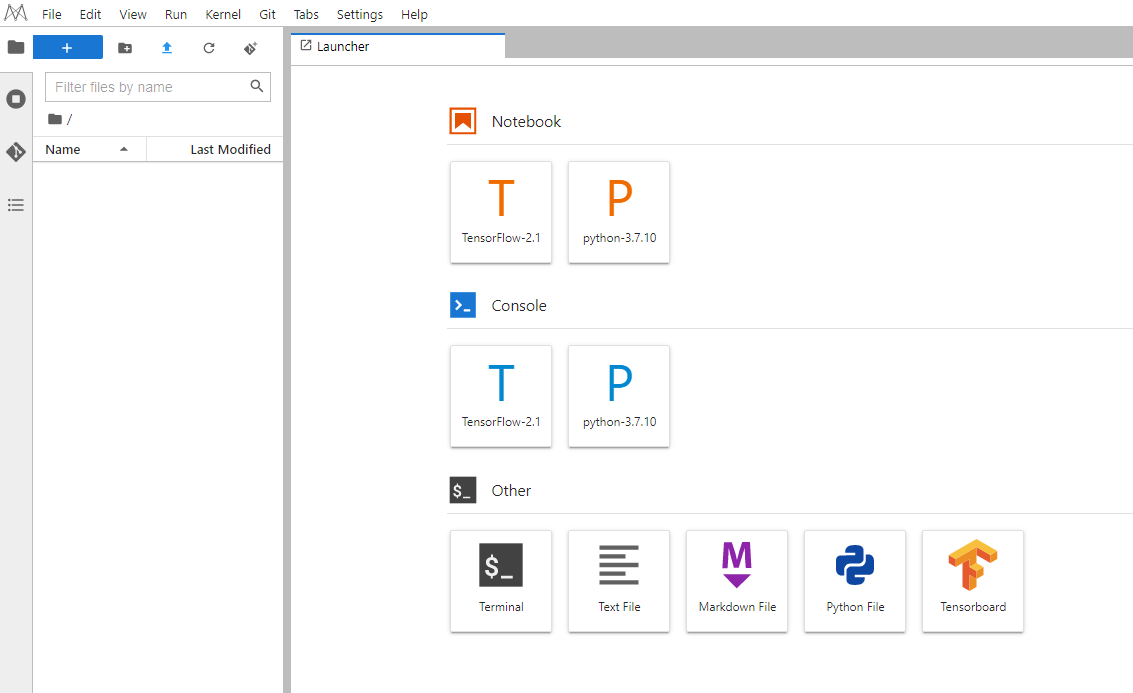1133x693 pixels.
Task: Open the Git menu
Action: pyautogui.click(x=267, y=14)
